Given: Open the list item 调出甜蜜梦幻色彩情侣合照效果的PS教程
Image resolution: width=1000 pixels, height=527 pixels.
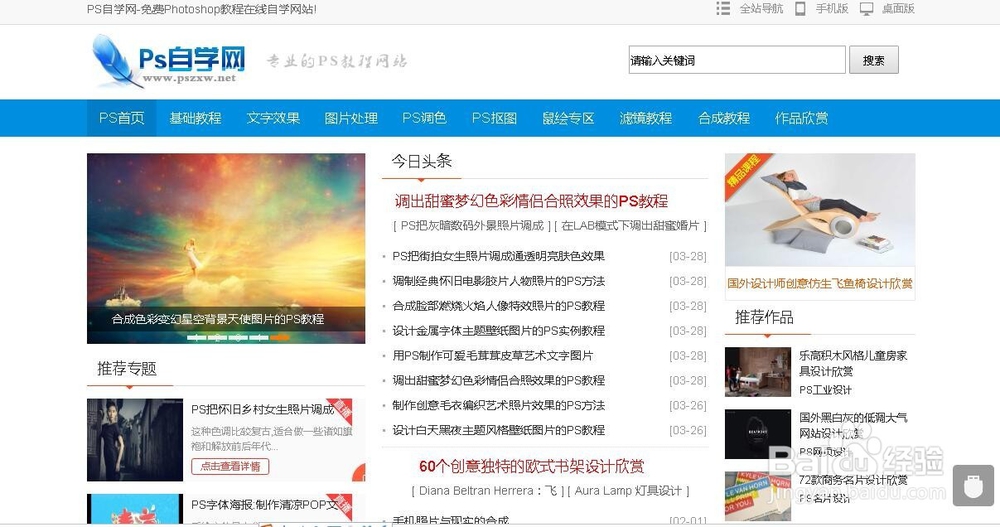Looking at the screenshot, I should tap(498, 380).
